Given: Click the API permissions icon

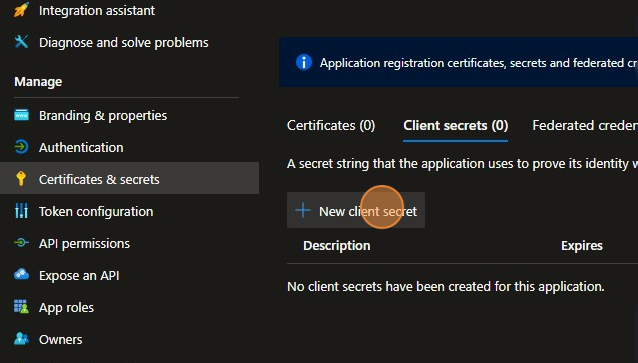Looking at the screenshot, I should point(21,243).
